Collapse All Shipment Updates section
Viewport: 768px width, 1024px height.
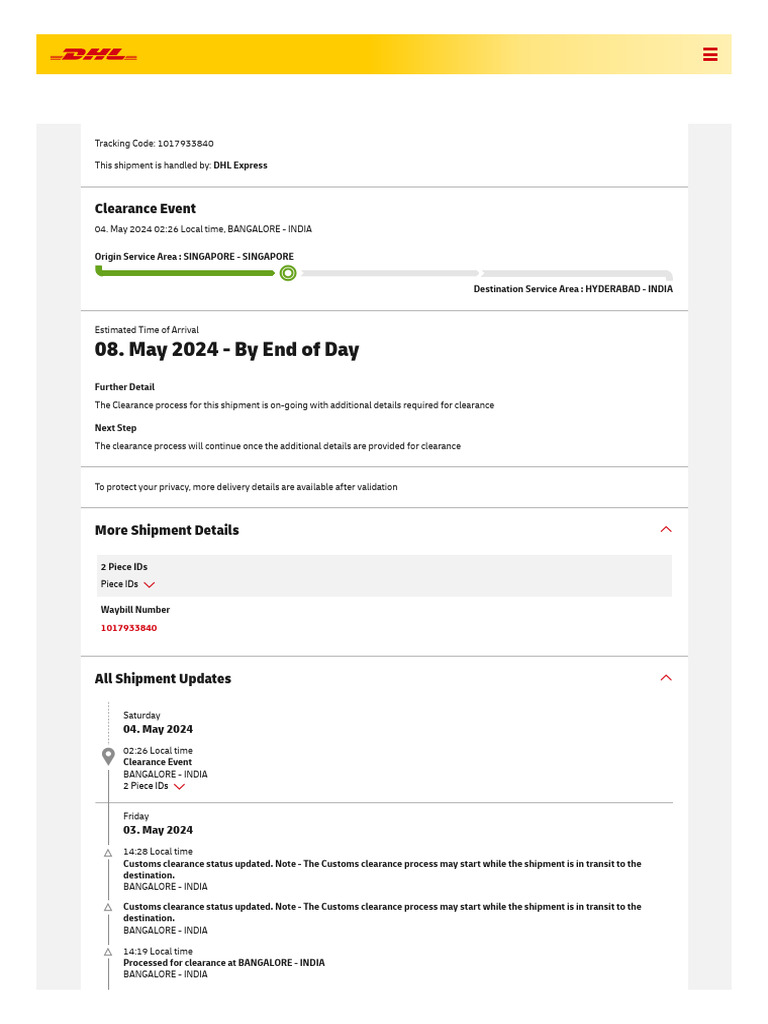[x=666, y=678]
